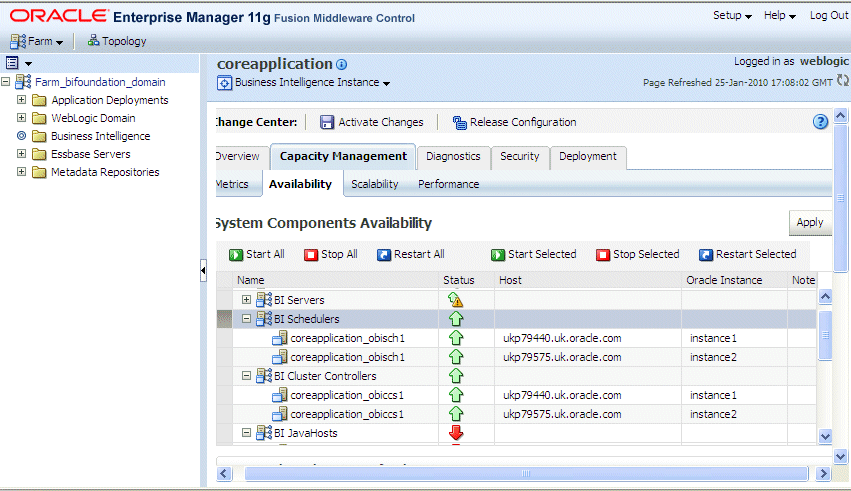Click BI Servers warning status icon
This screenshot has width=851, height=491.
455,299
